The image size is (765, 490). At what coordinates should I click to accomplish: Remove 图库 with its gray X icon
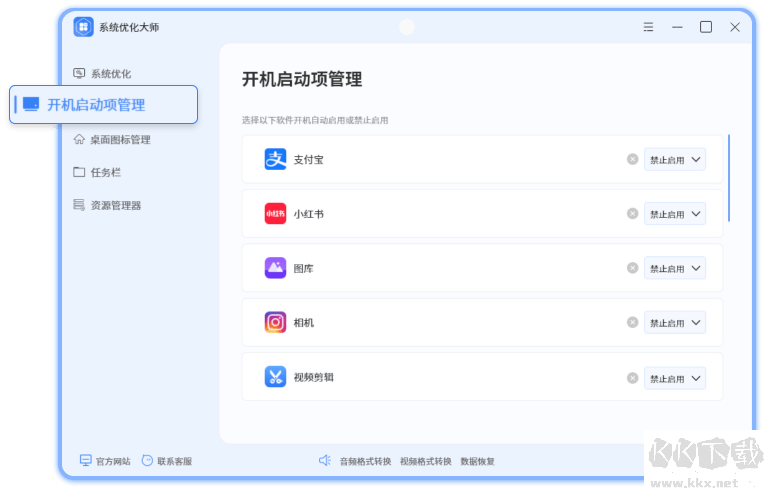pyautogui.click(x=632, y=268)
